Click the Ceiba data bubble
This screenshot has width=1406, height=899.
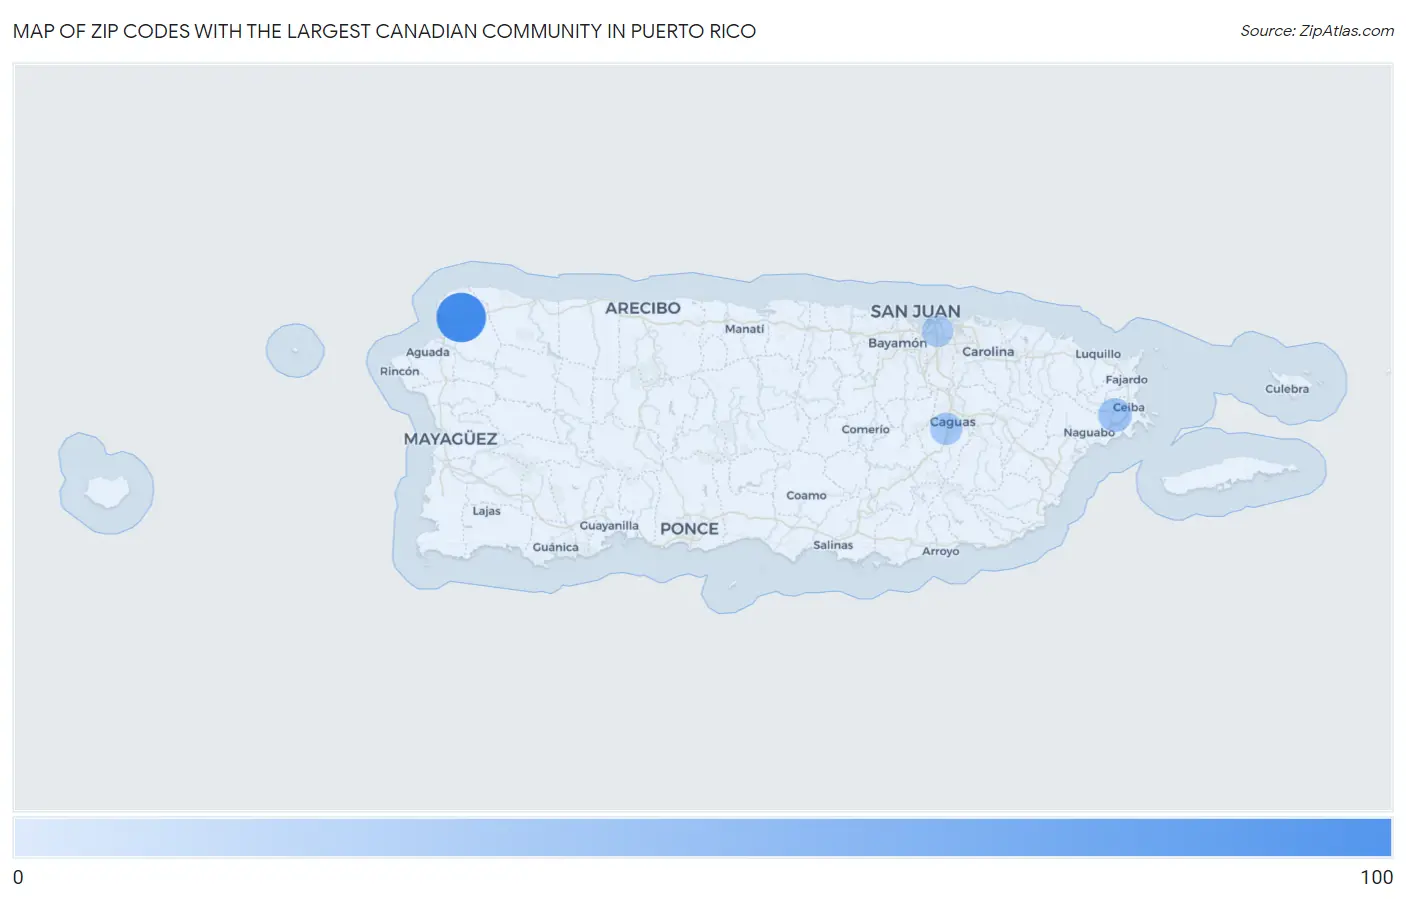[x=1115, y=414]
